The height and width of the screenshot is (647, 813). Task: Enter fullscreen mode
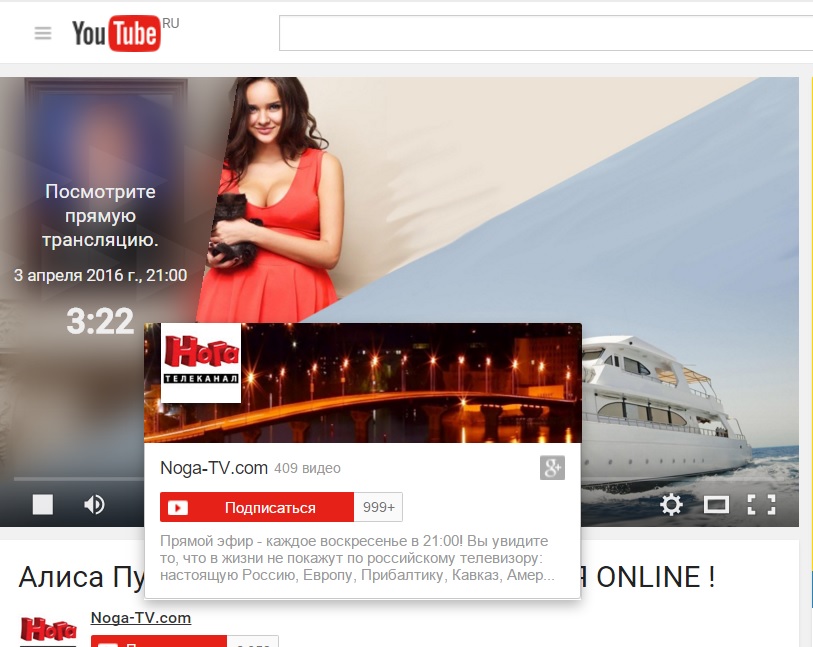pos(761,504)
